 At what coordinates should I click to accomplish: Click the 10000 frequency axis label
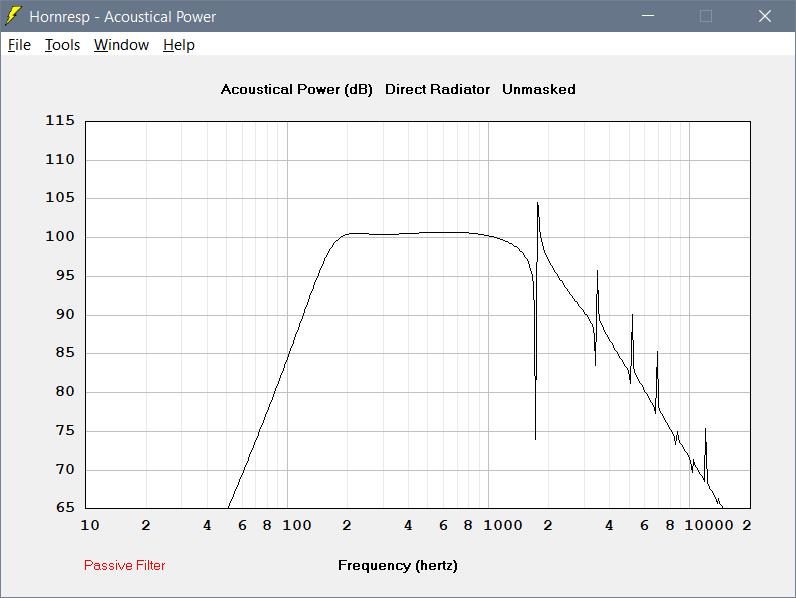(709, 525)
